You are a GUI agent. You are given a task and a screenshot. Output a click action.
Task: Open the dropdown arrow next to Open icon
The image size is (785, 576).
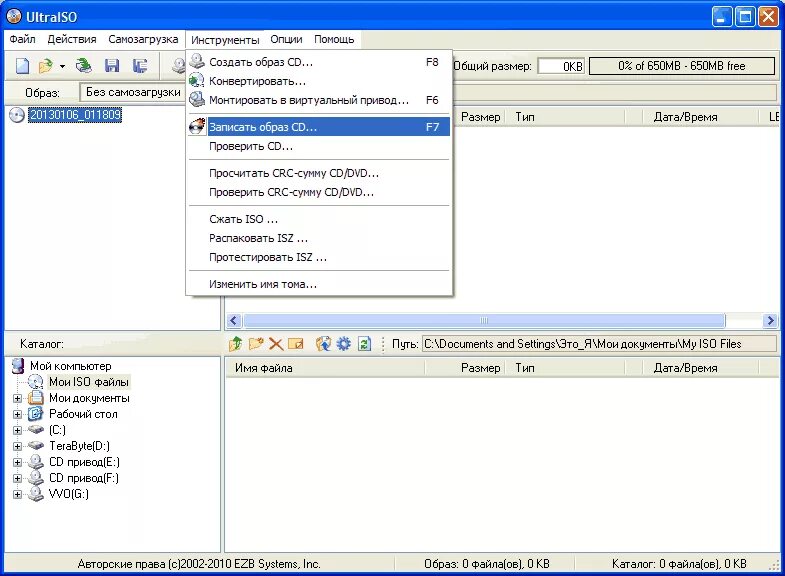click(62, 66)
